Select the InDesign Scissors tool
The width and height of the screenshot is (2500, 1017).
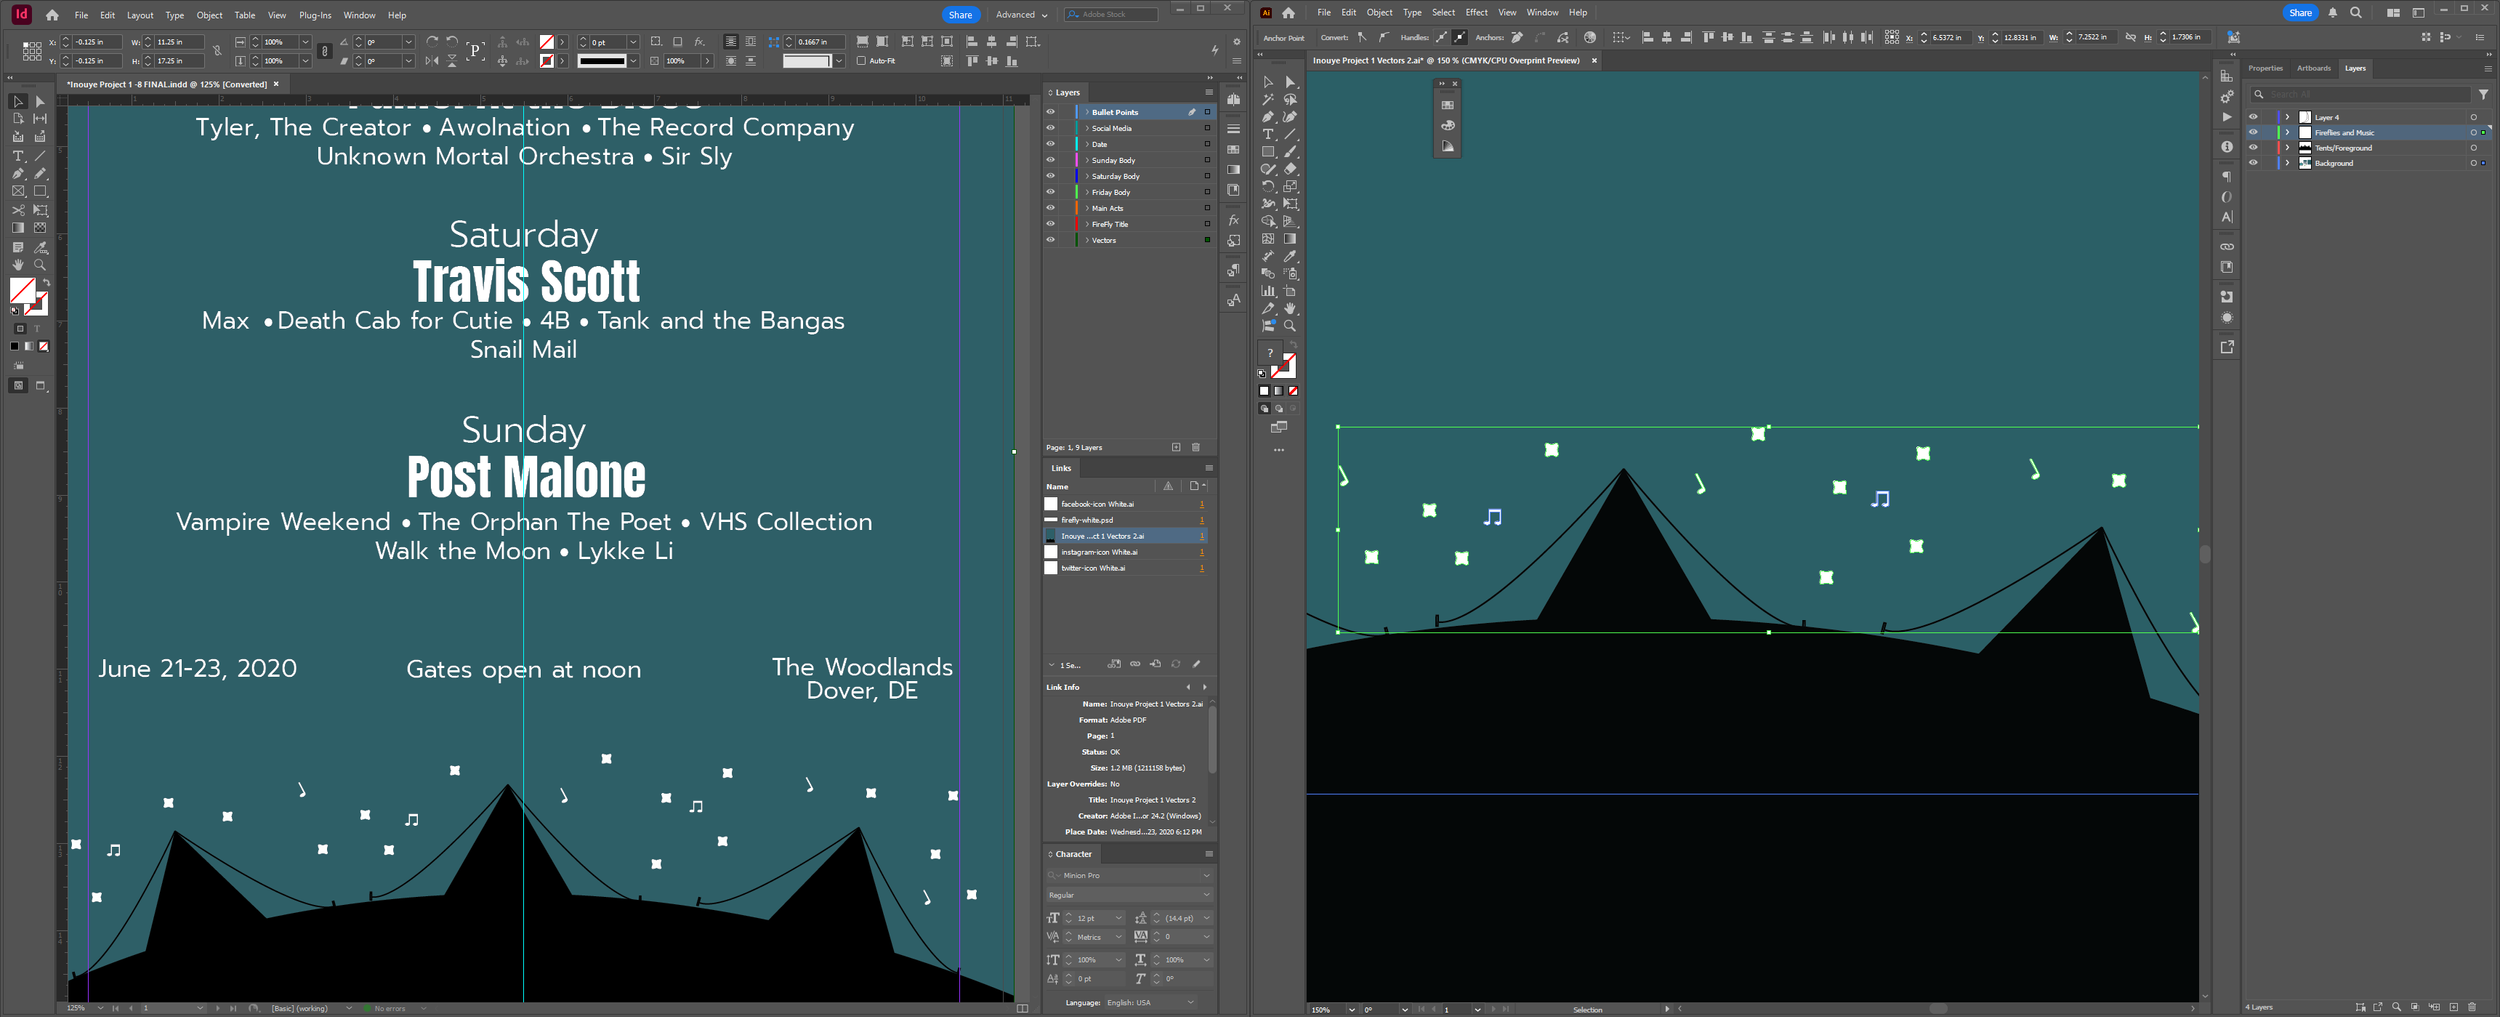(x=18, y=210)
